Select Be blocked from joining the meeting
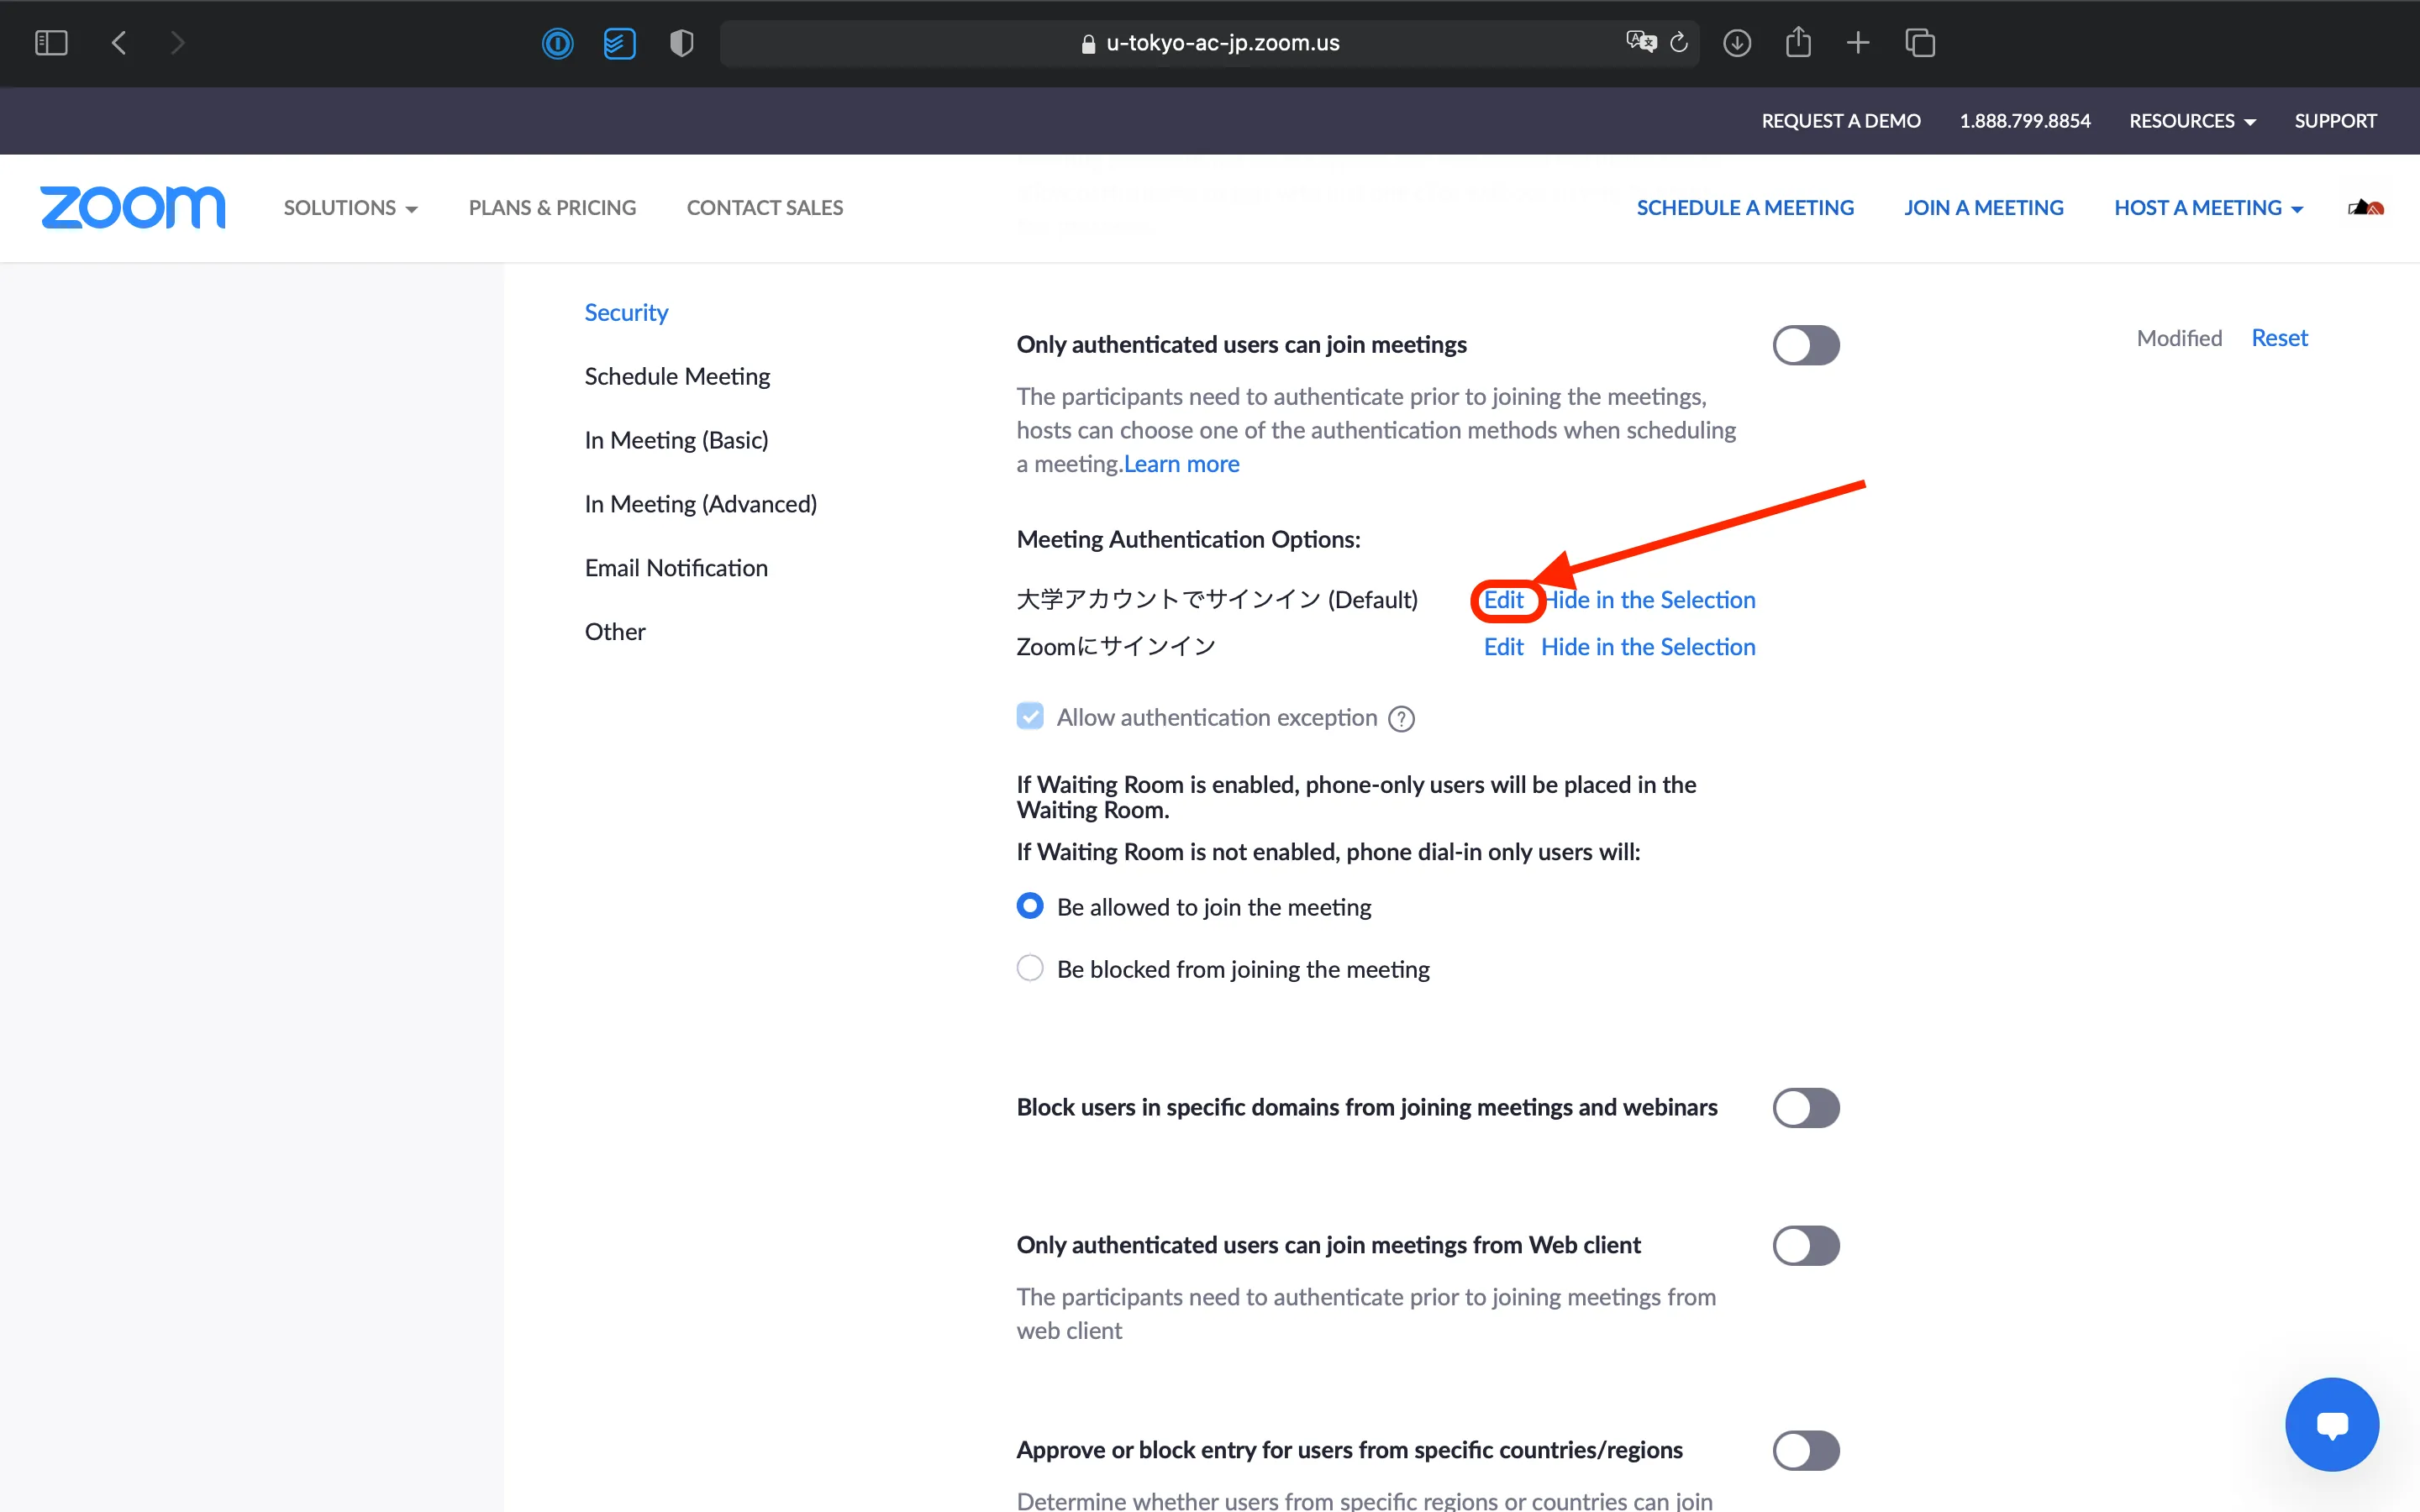 click(x=1030, y=968)
